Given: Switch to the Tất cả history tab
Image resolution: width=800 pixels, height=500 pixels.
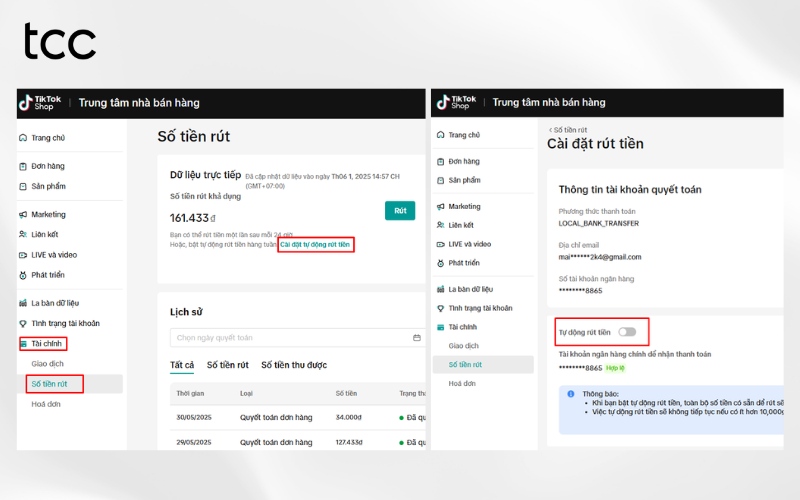Looking at the screenshot, I should pos(182,365).
